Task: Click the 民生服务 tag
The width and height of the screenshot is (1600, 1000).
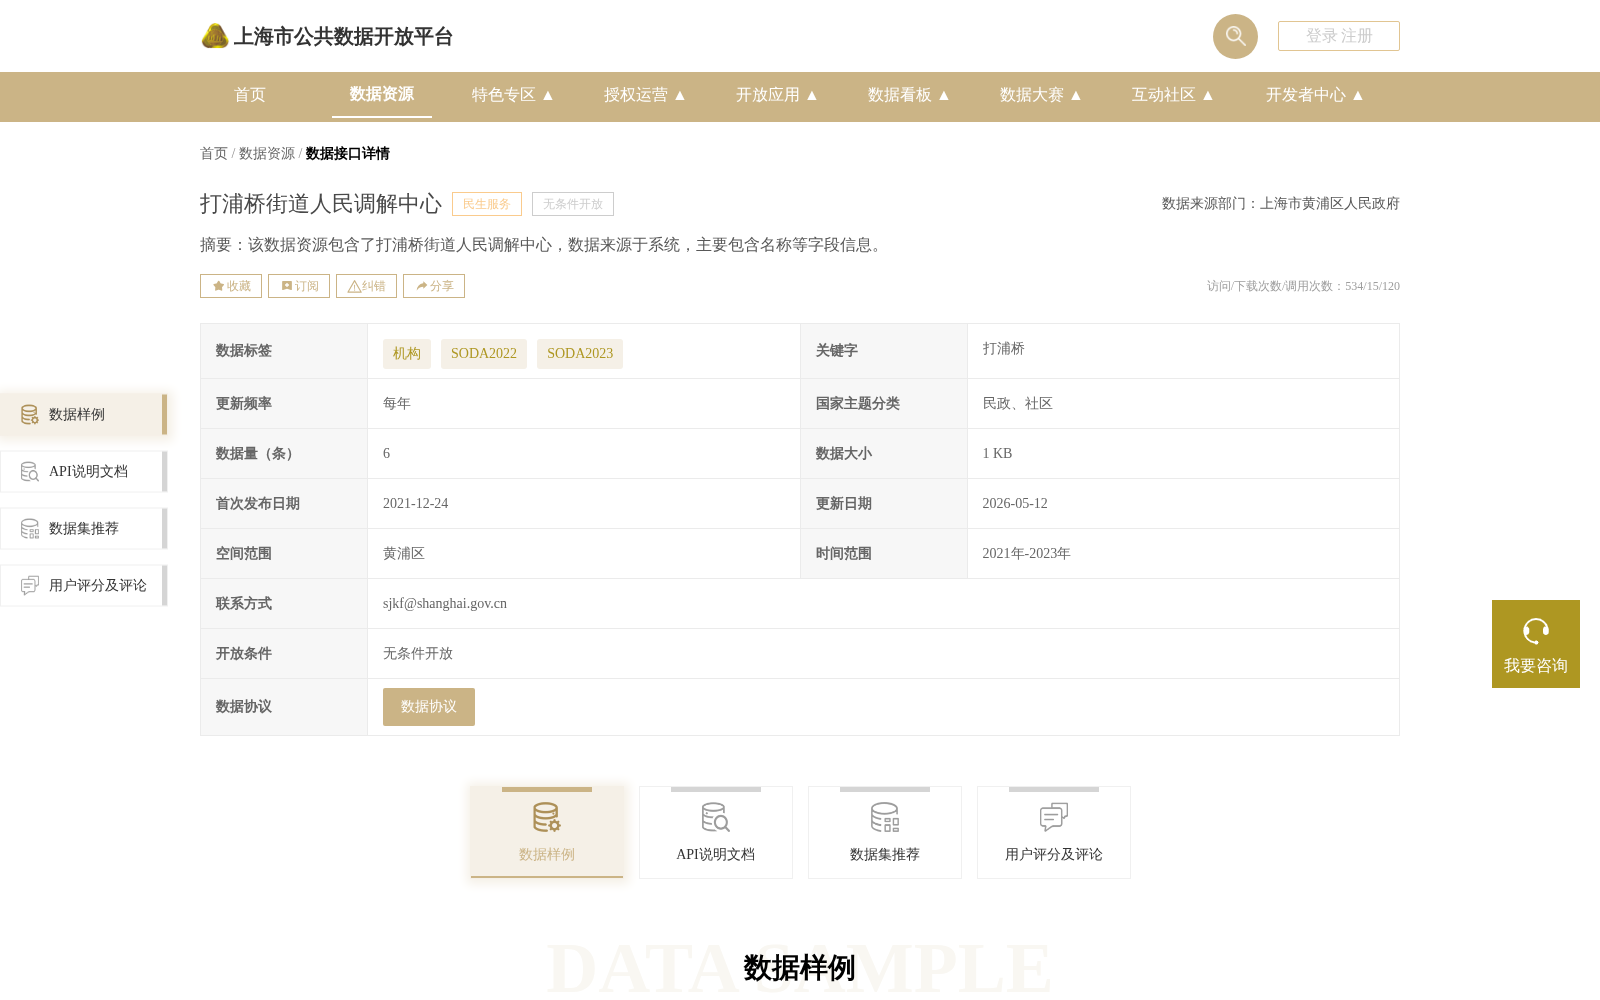Action: (x=487, y=204)
